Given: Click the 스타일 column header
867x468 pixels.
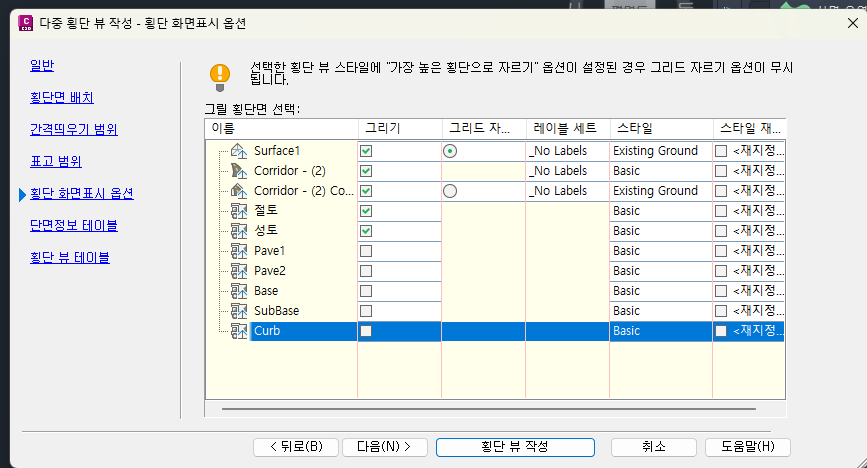Looking at the screenshot, I should click(660, 128).
